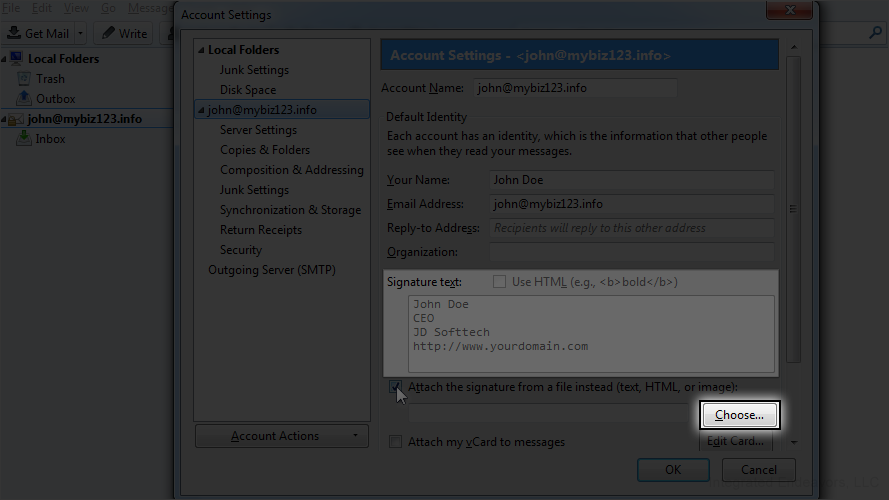
Task: Select Server Settings
Action: (259, 130)
